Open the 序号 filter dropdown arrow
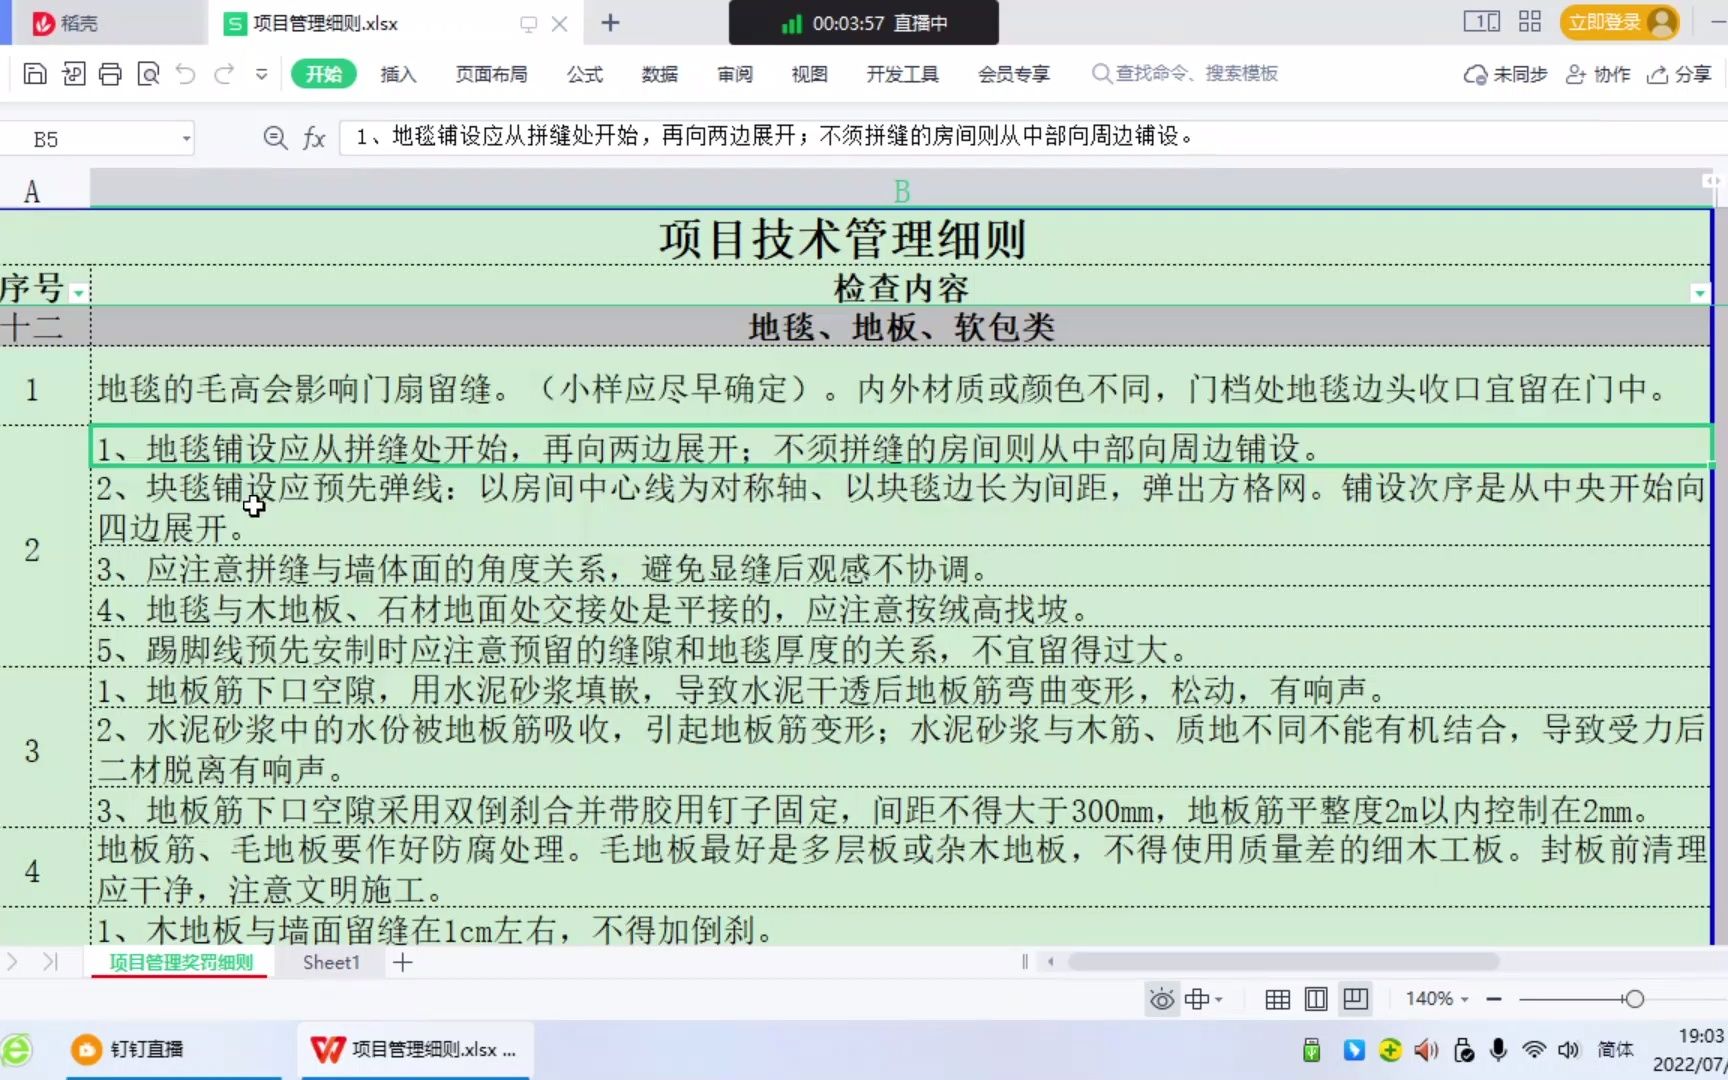Image resolution: width=1728 pixels, height=1080 pixels. coord(78,294)
